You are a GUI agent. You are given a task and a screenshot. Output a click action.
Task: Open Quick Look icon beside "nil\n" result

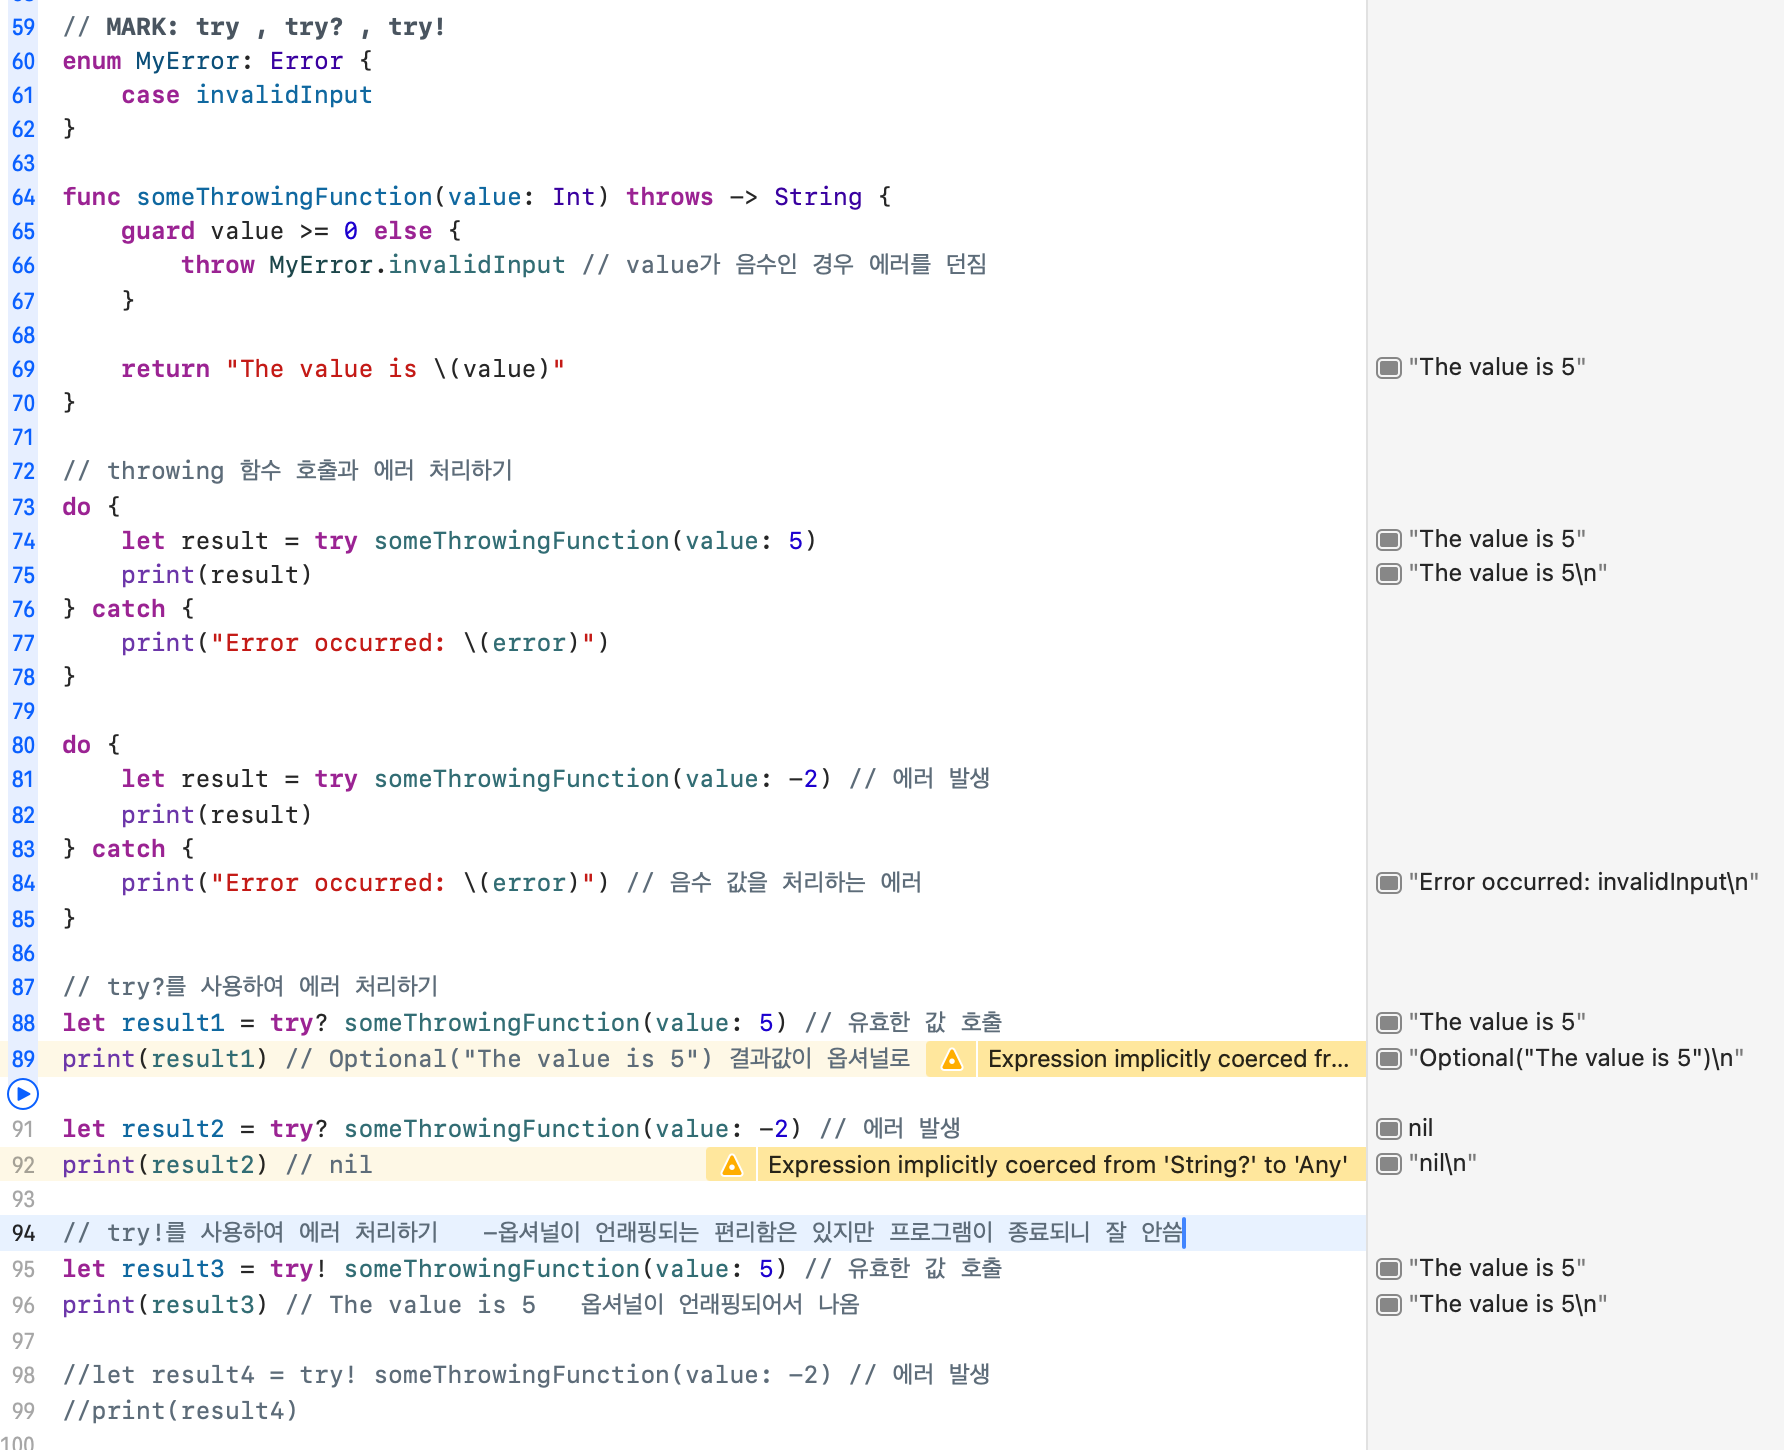tap(1388, 1164)
